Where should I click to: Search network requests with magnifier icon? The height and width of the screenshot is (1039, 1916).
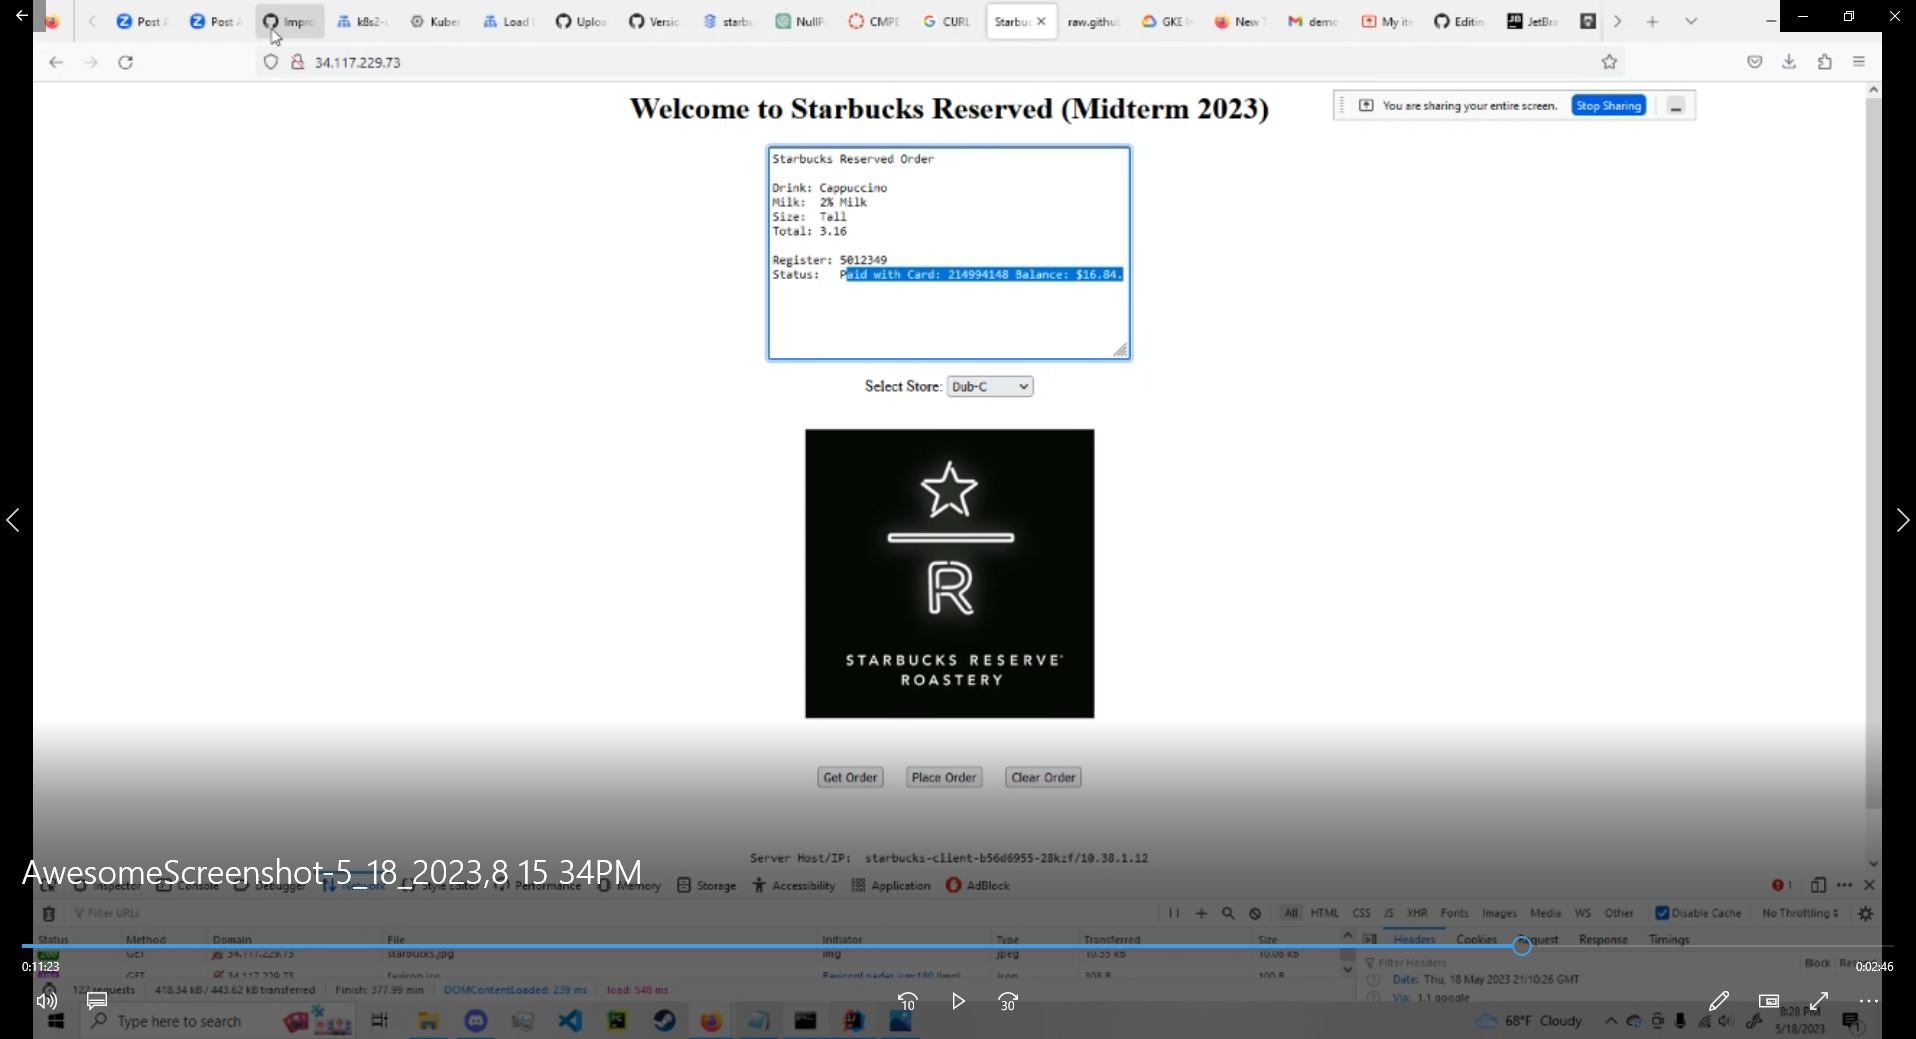[1229, 913]
